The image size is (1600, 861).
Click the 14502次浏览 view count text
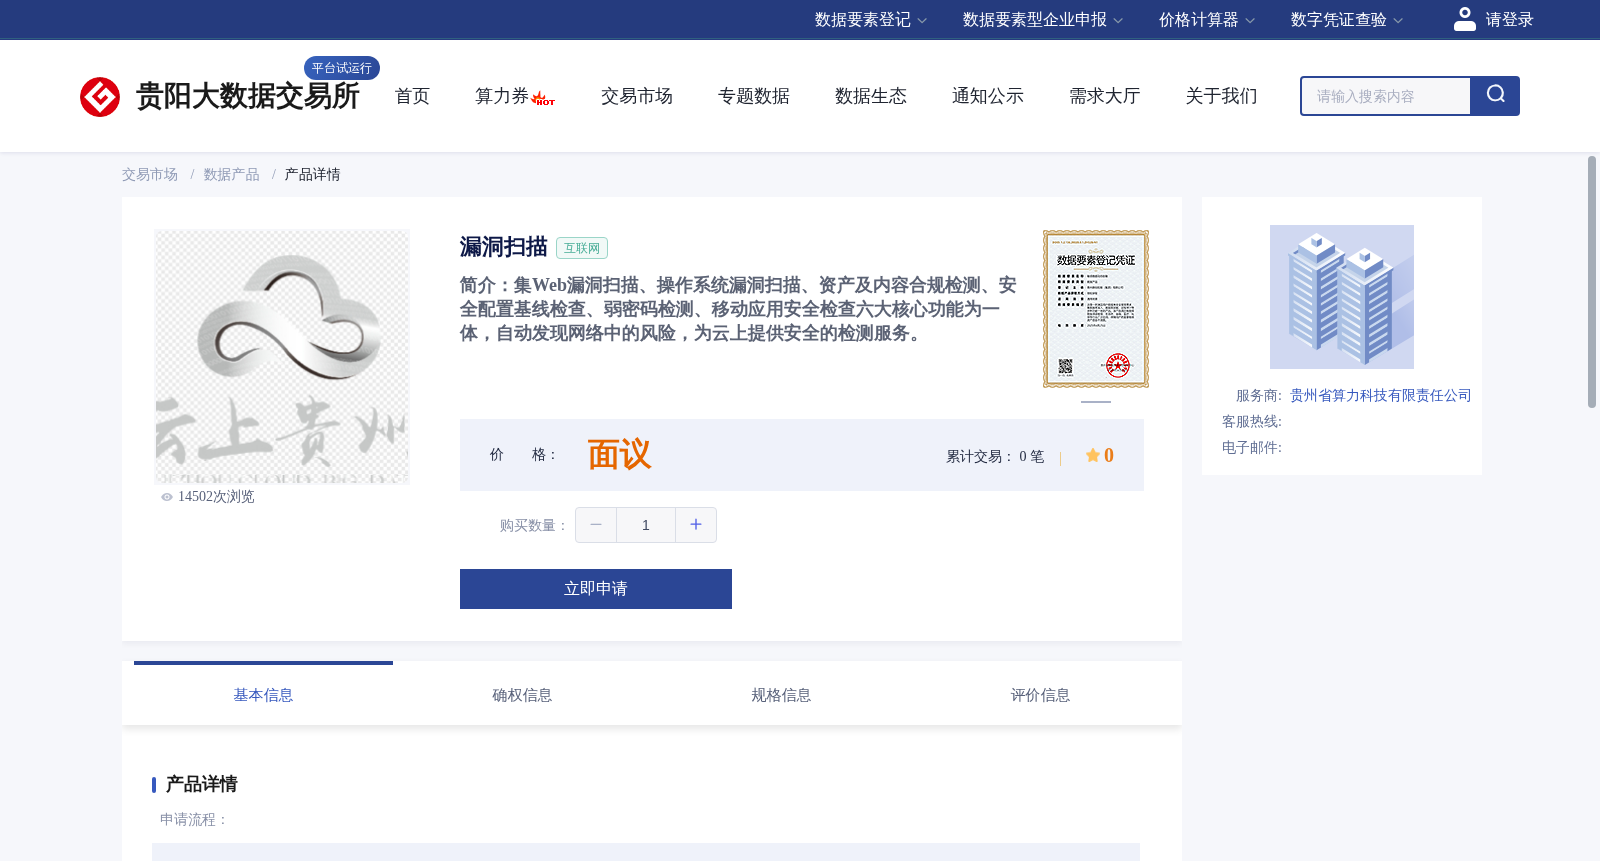click(216, 497)
